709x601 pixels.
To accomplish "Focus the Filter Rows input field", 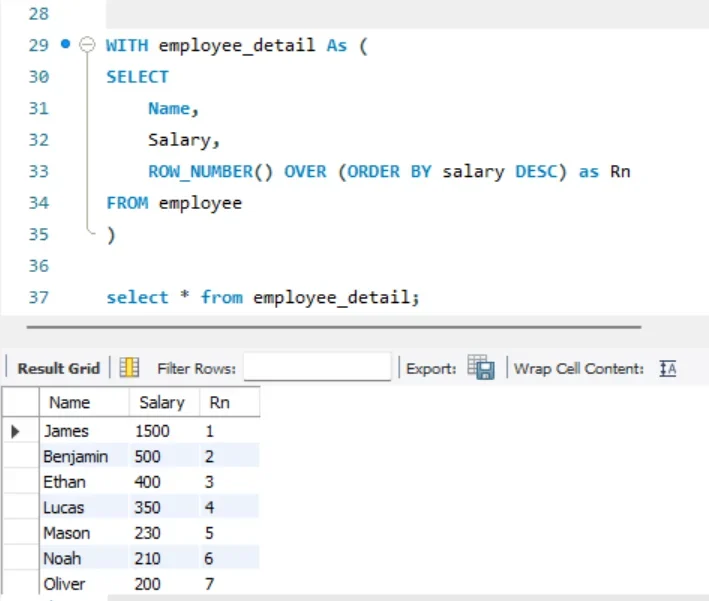I will pyautogui.click(x=317, y=367).
